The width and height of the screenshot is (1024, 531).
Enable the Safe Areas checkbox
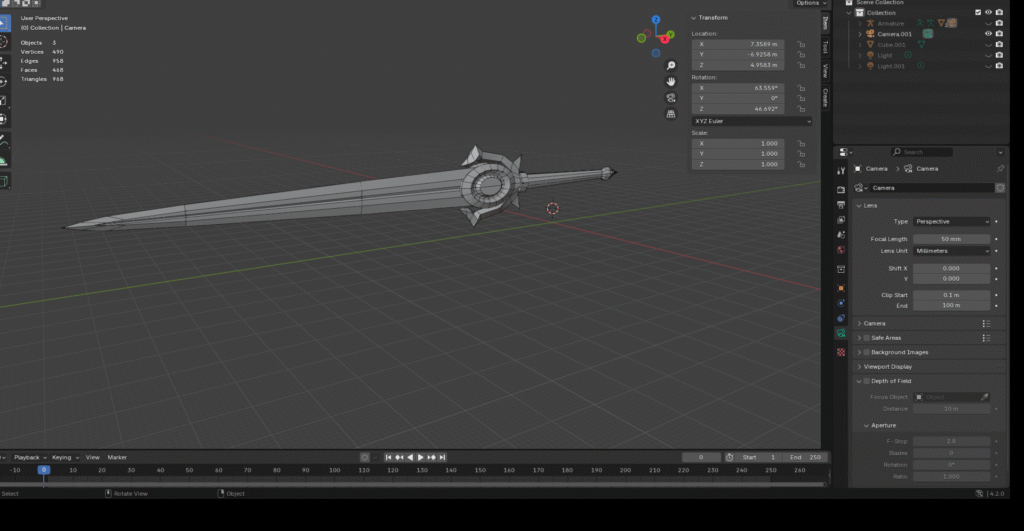866,338
